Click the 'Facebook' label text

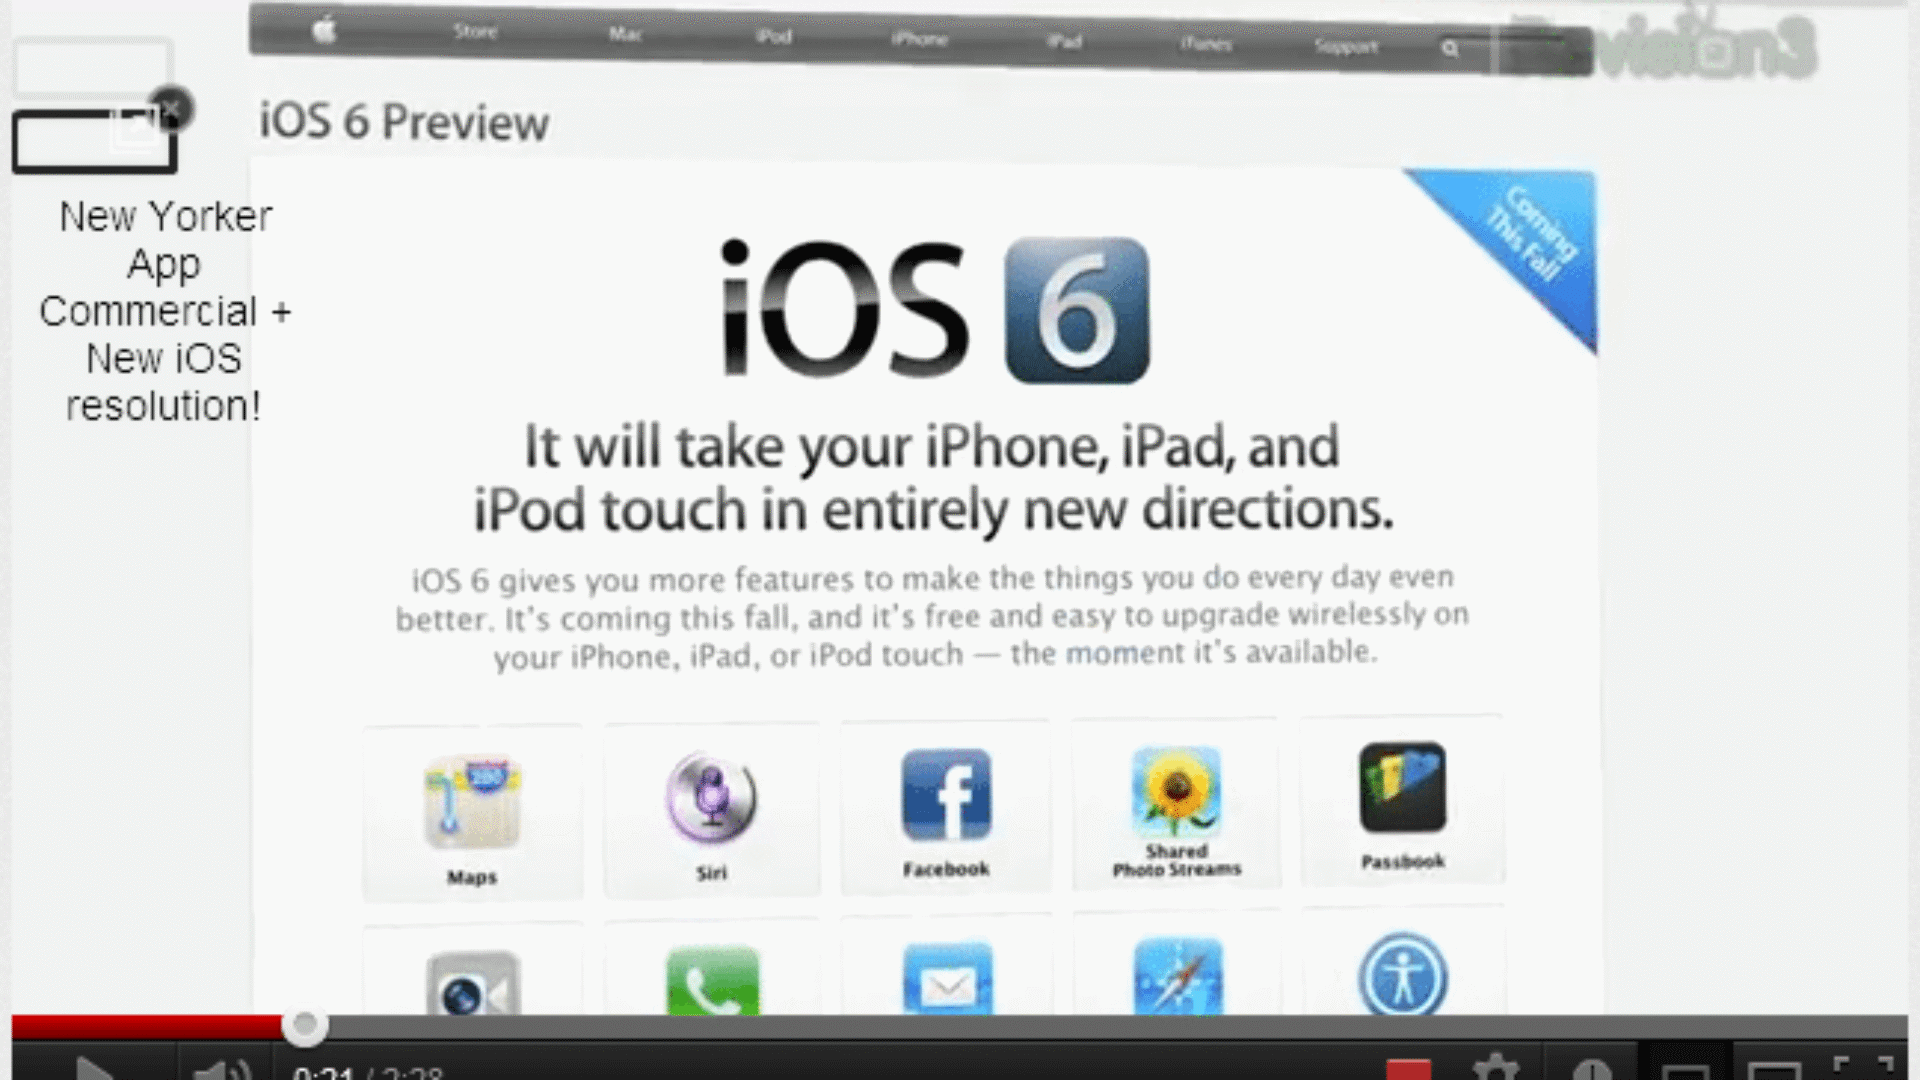(x=946, y=869)
